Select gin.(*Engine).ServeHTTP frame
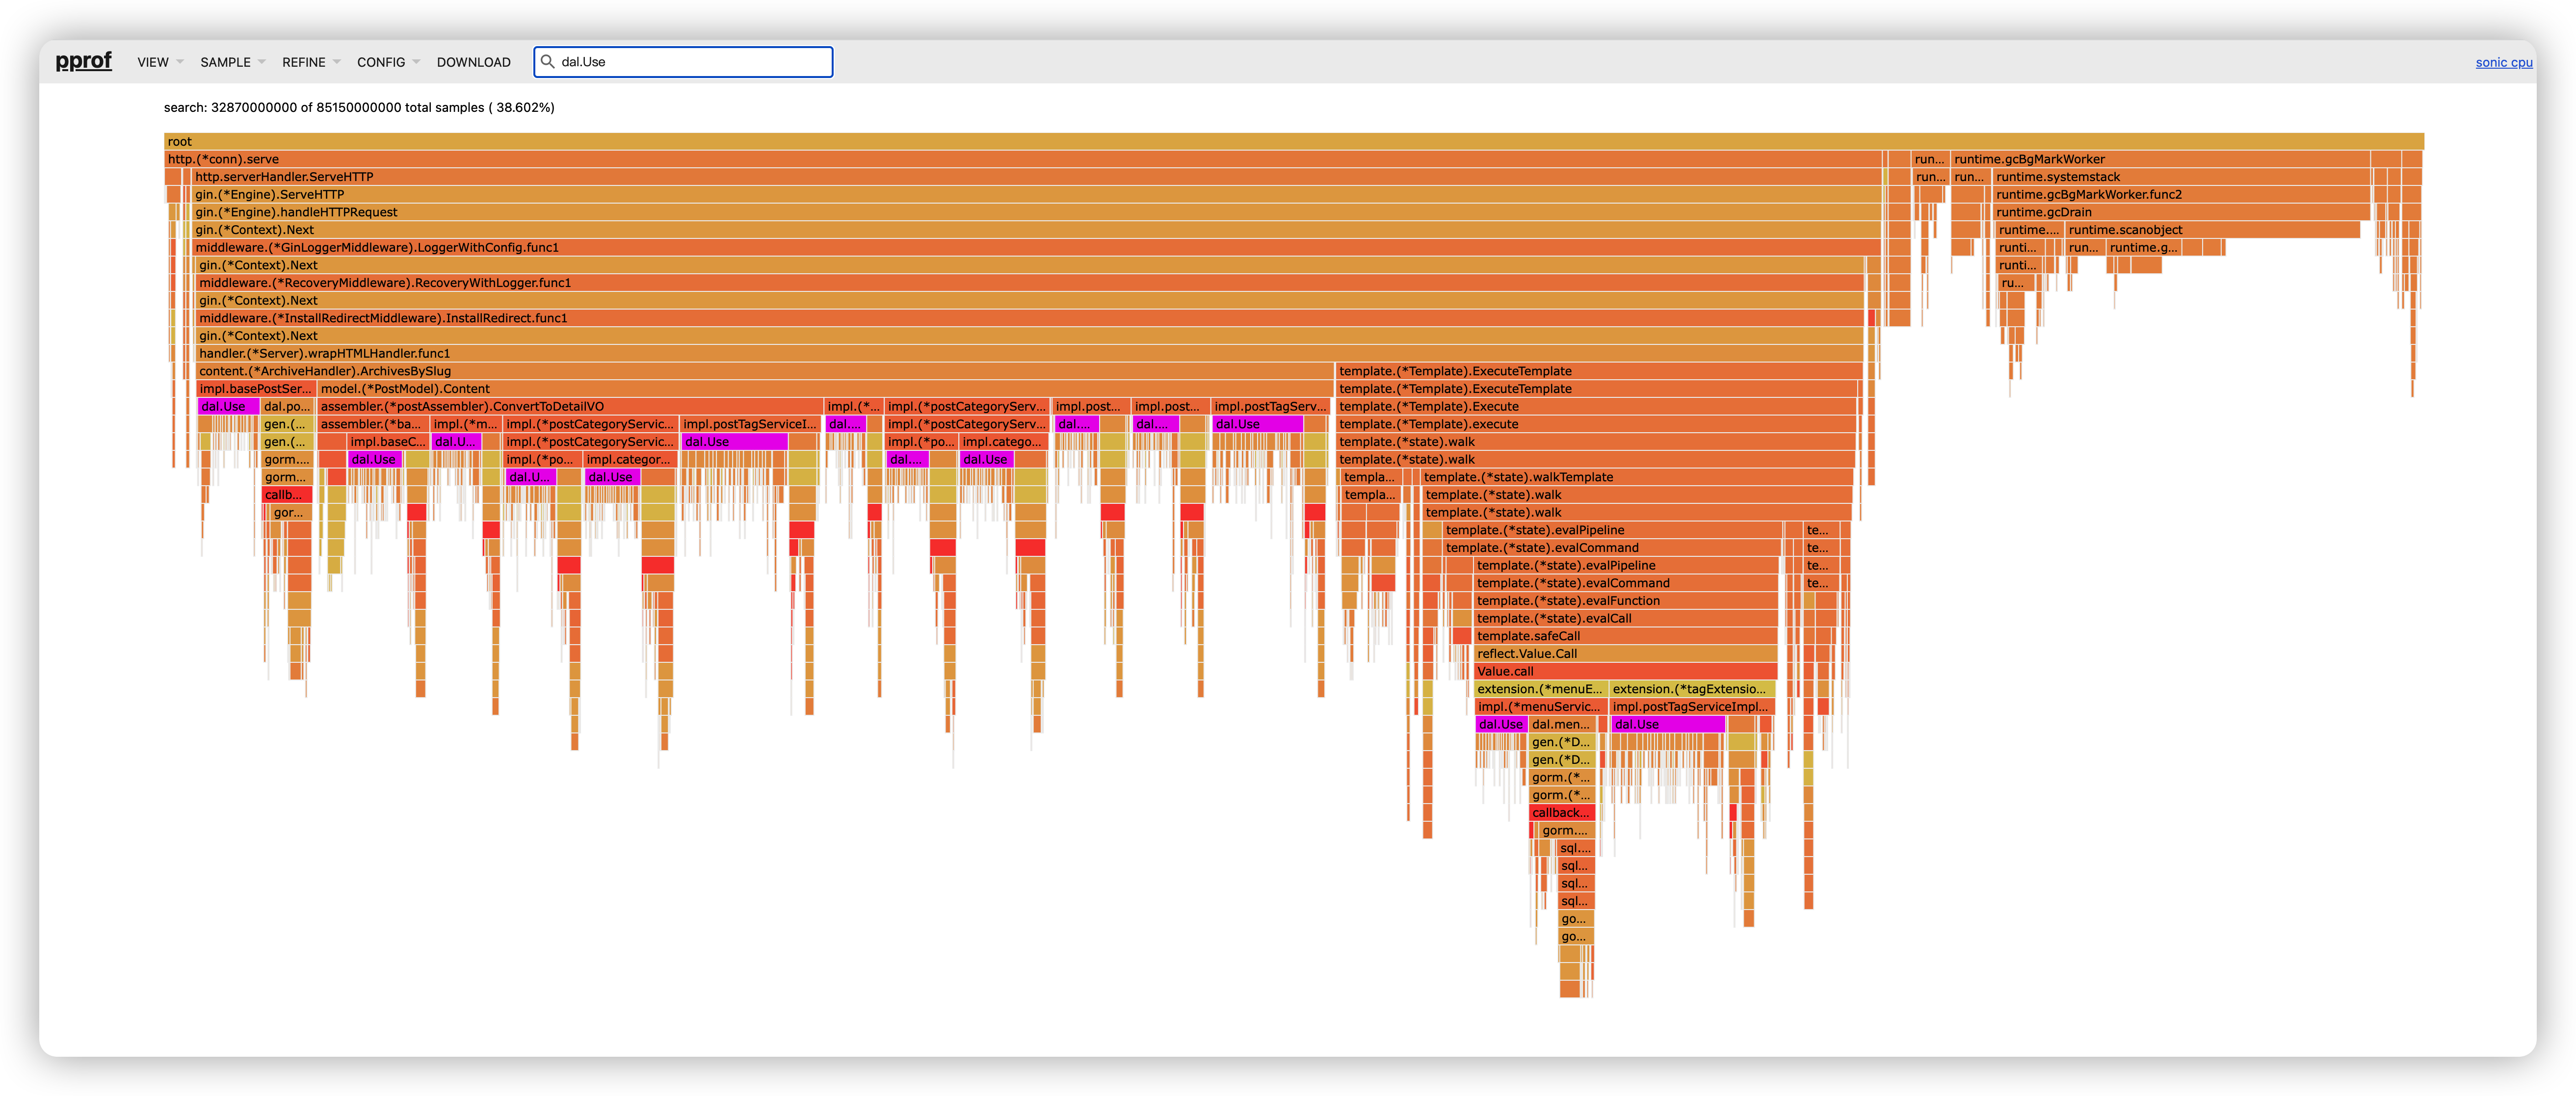 pos(1036,194)
